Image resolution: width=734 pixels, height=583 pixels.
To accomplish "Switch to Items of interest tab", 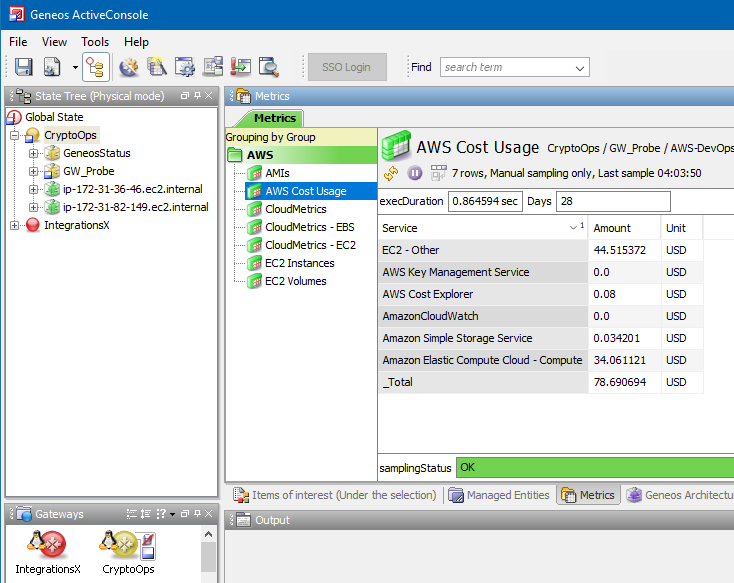I will [x=335, y=495].
